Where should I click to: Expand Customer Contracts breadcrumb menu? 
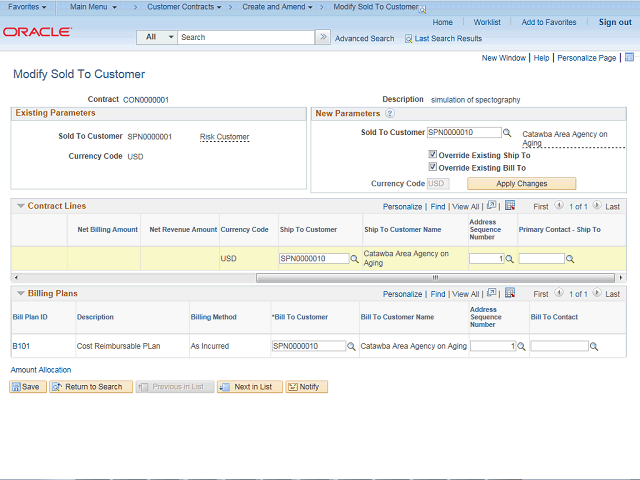184,7
